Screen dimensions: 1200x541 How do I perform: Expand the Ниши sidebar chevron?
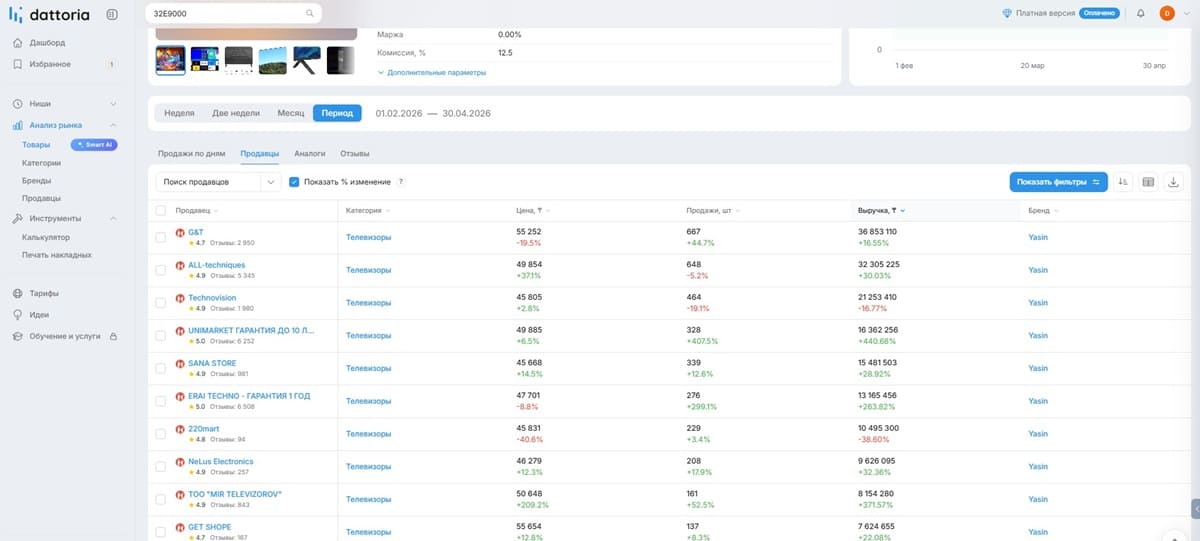(x=113, y=104)
